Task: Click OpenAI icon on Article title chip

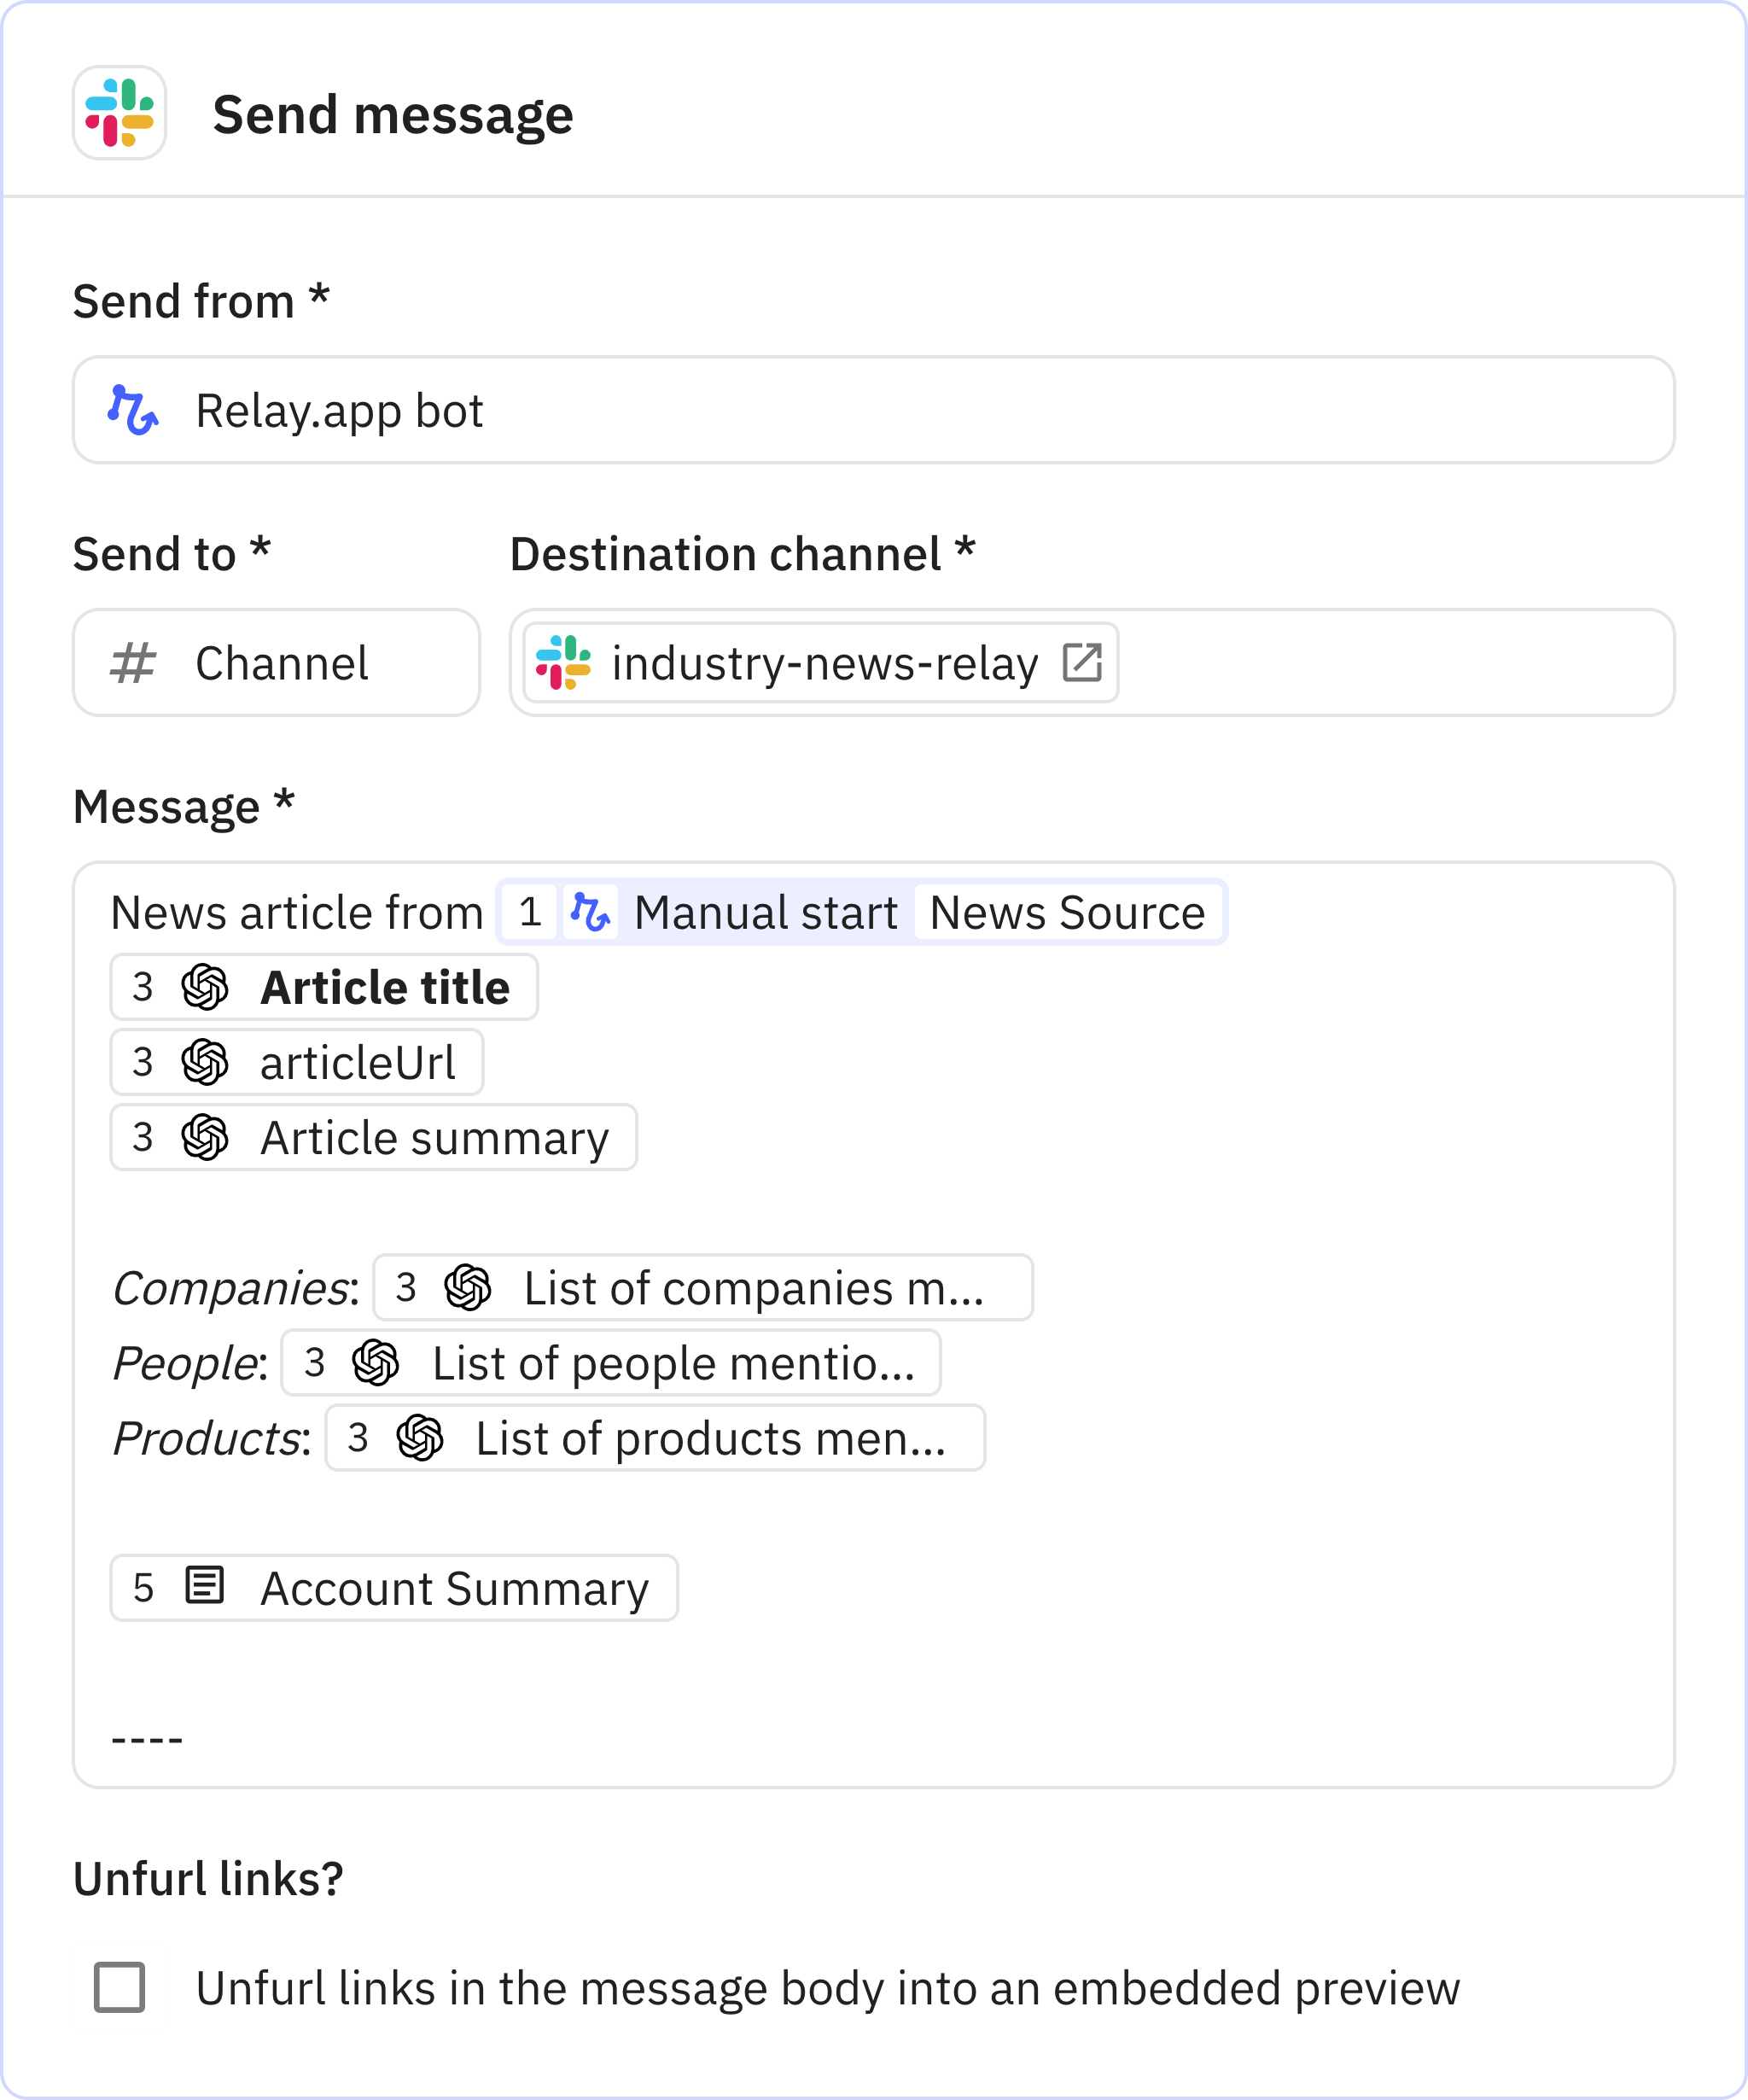Action: [205, 987]
